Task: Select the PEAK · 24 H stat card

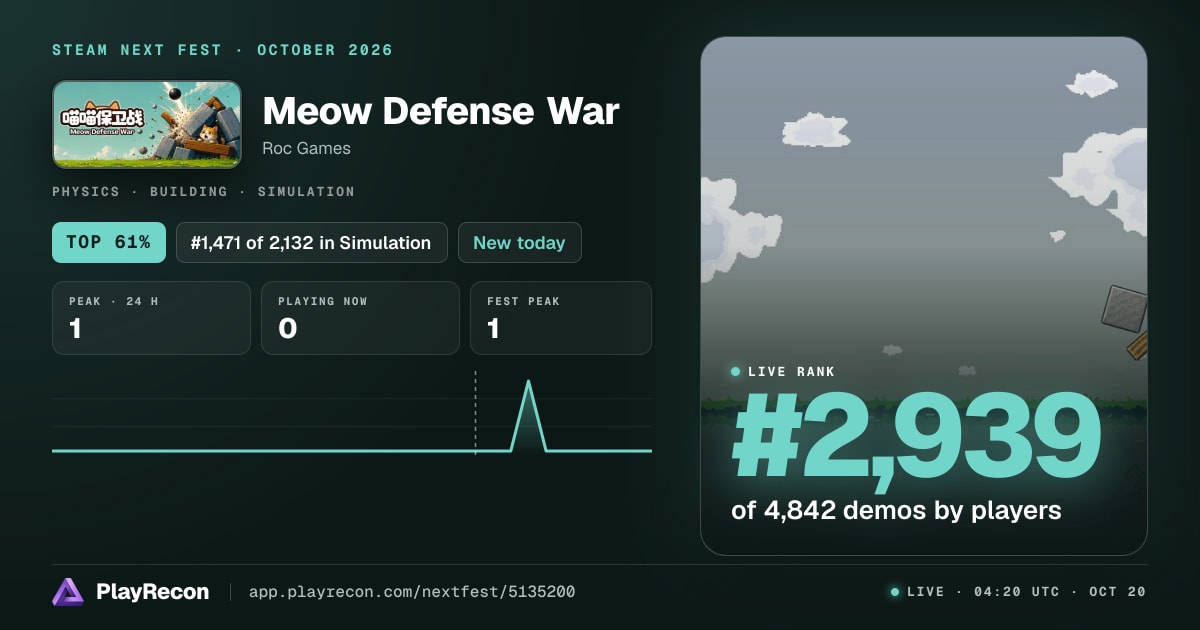Action: pos(151,318)
